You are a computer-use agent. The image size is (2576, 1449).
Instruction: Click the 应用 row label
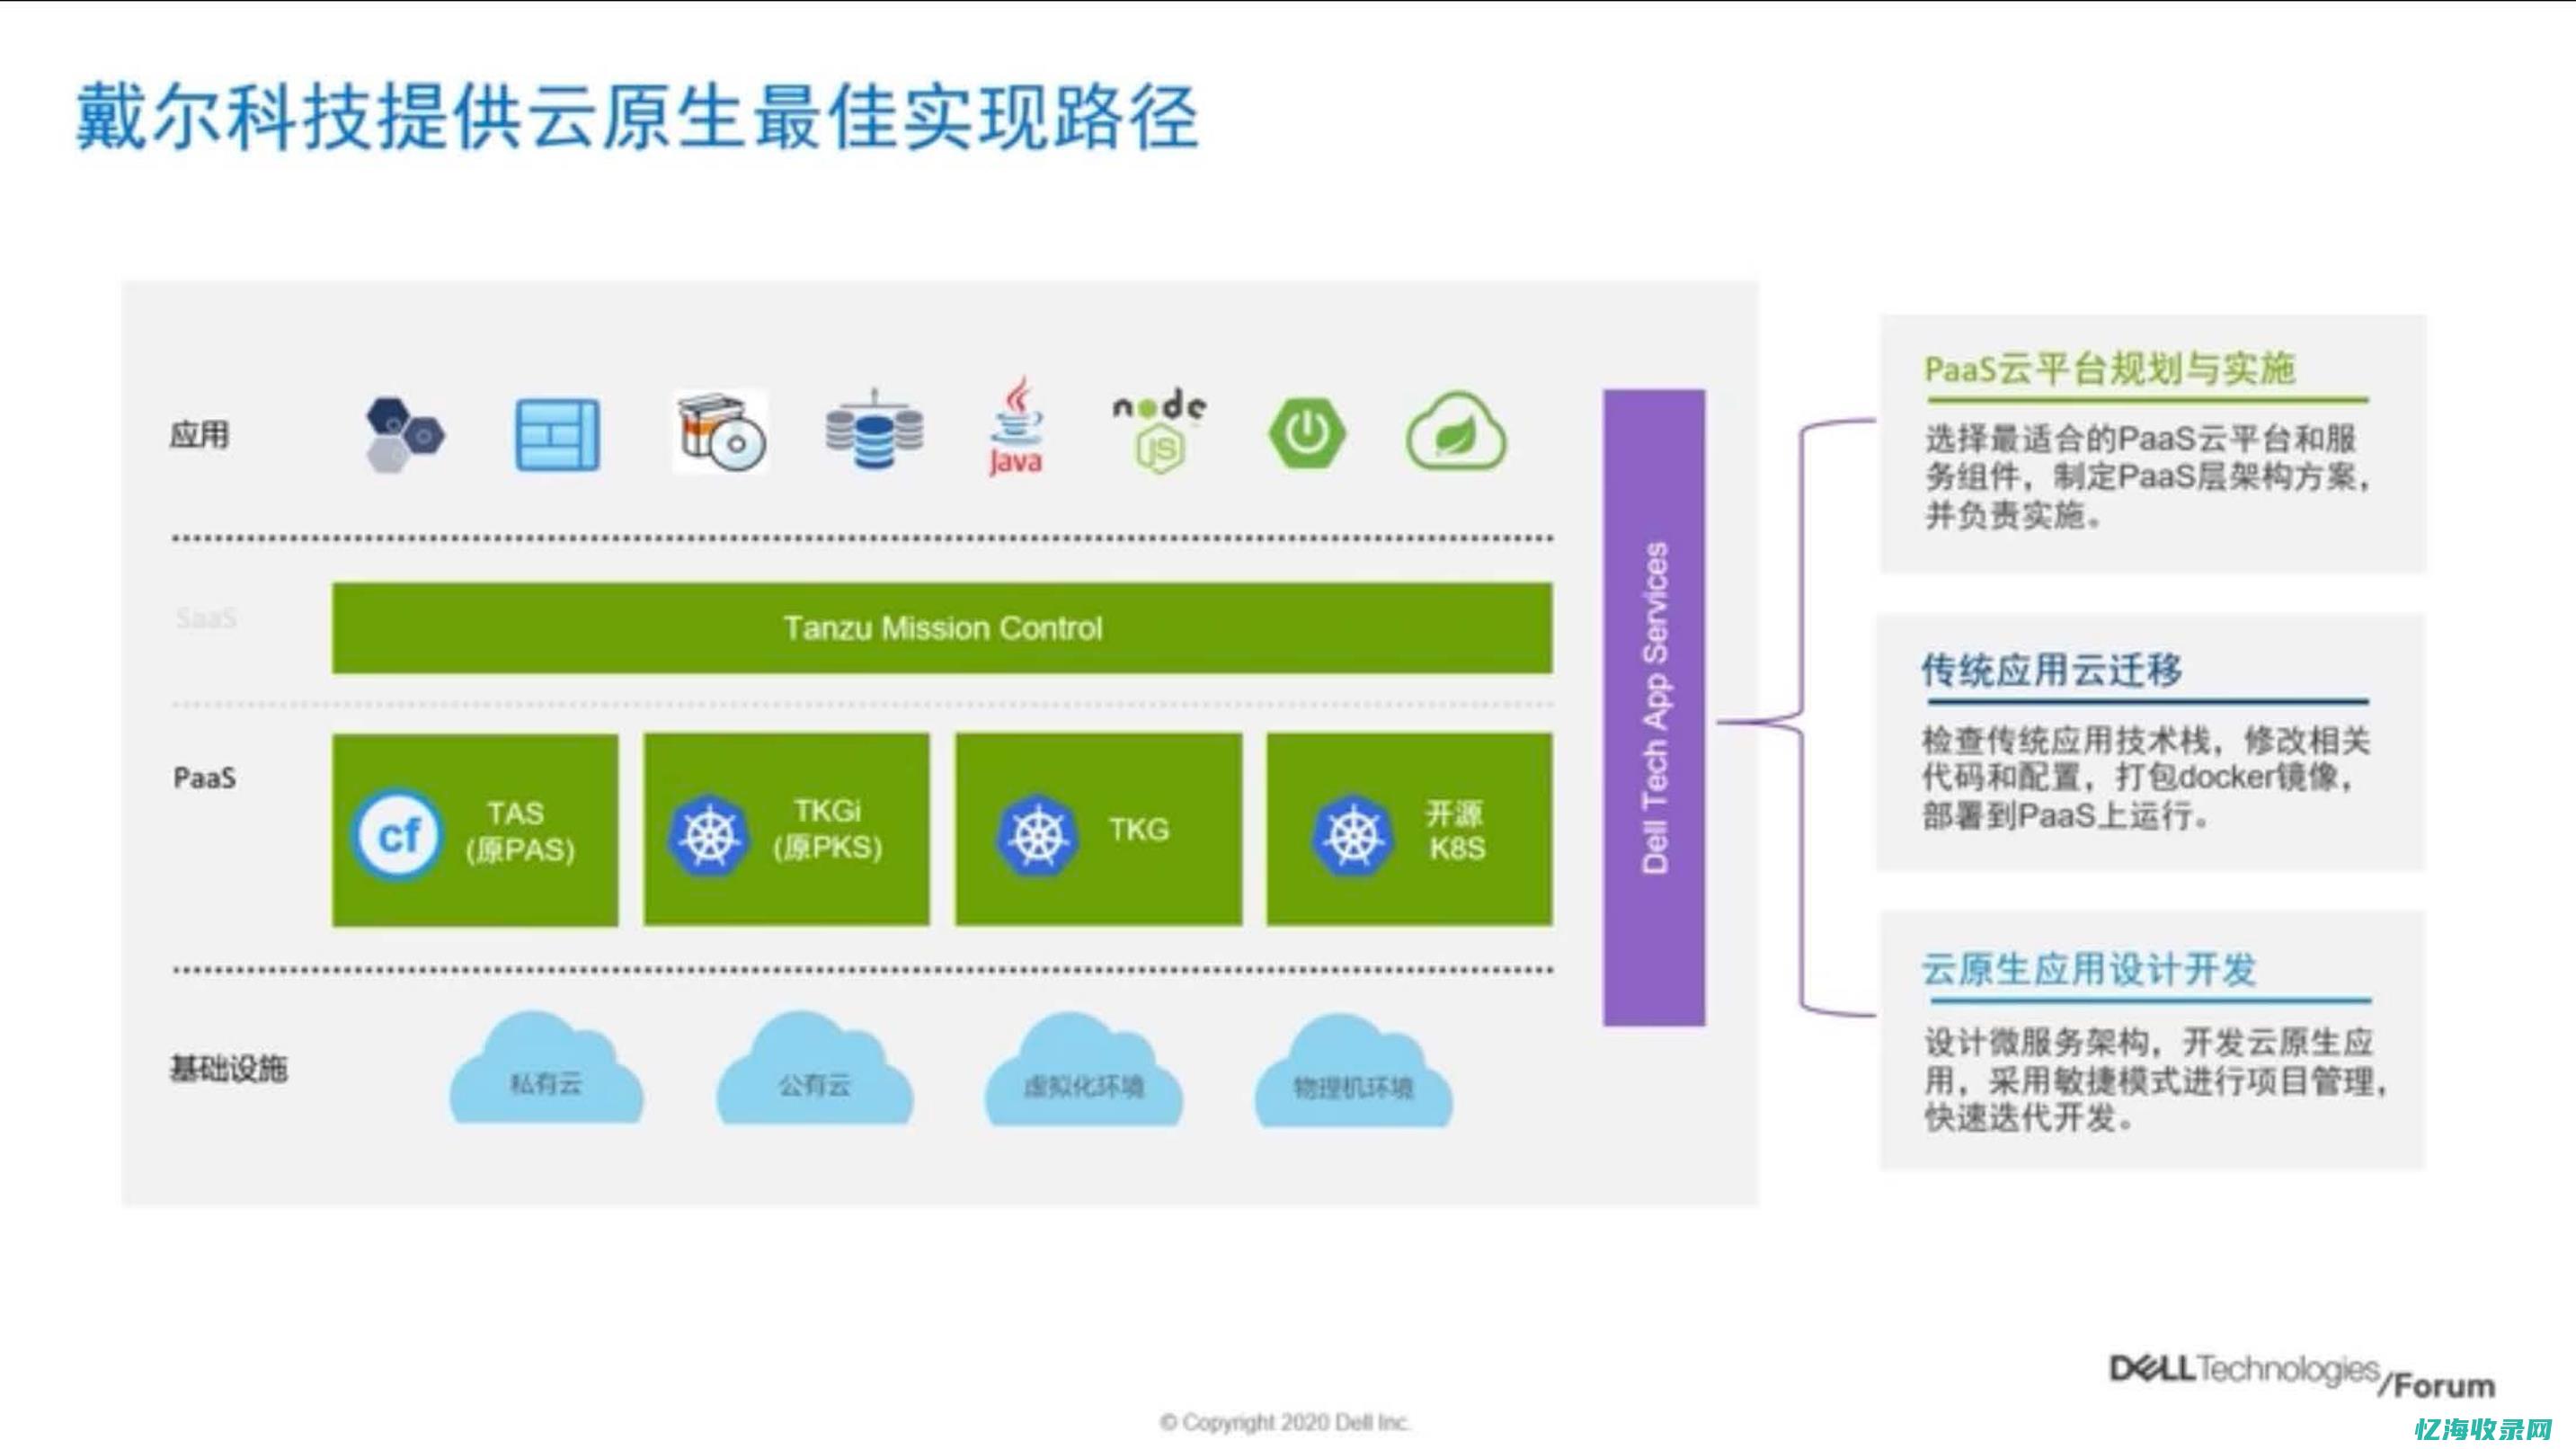[199, 435]
